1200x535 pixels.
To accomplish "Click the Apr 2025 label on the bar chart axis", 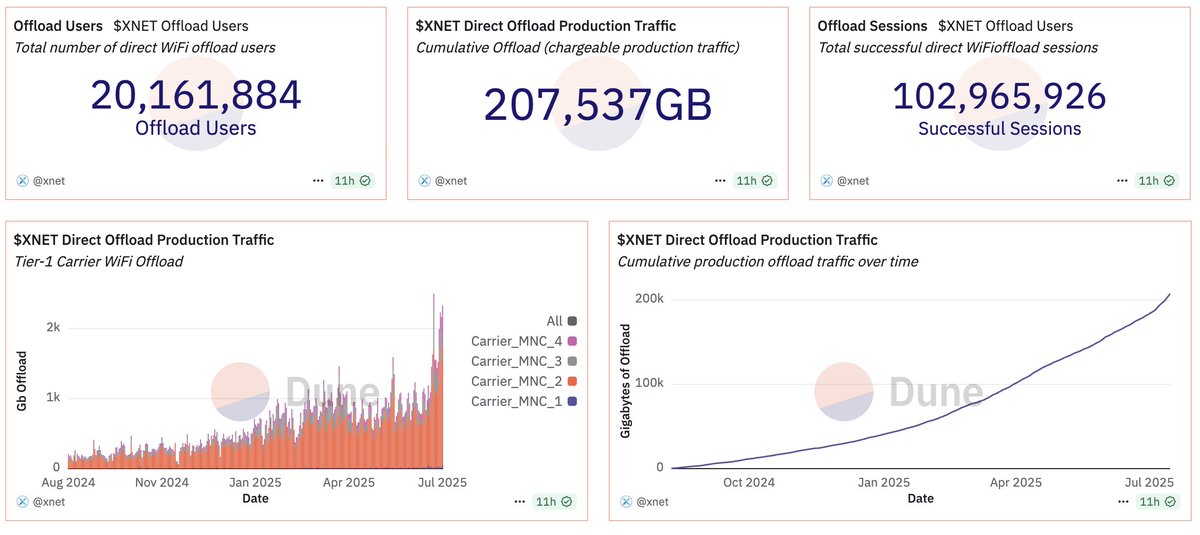I will 347,482.
